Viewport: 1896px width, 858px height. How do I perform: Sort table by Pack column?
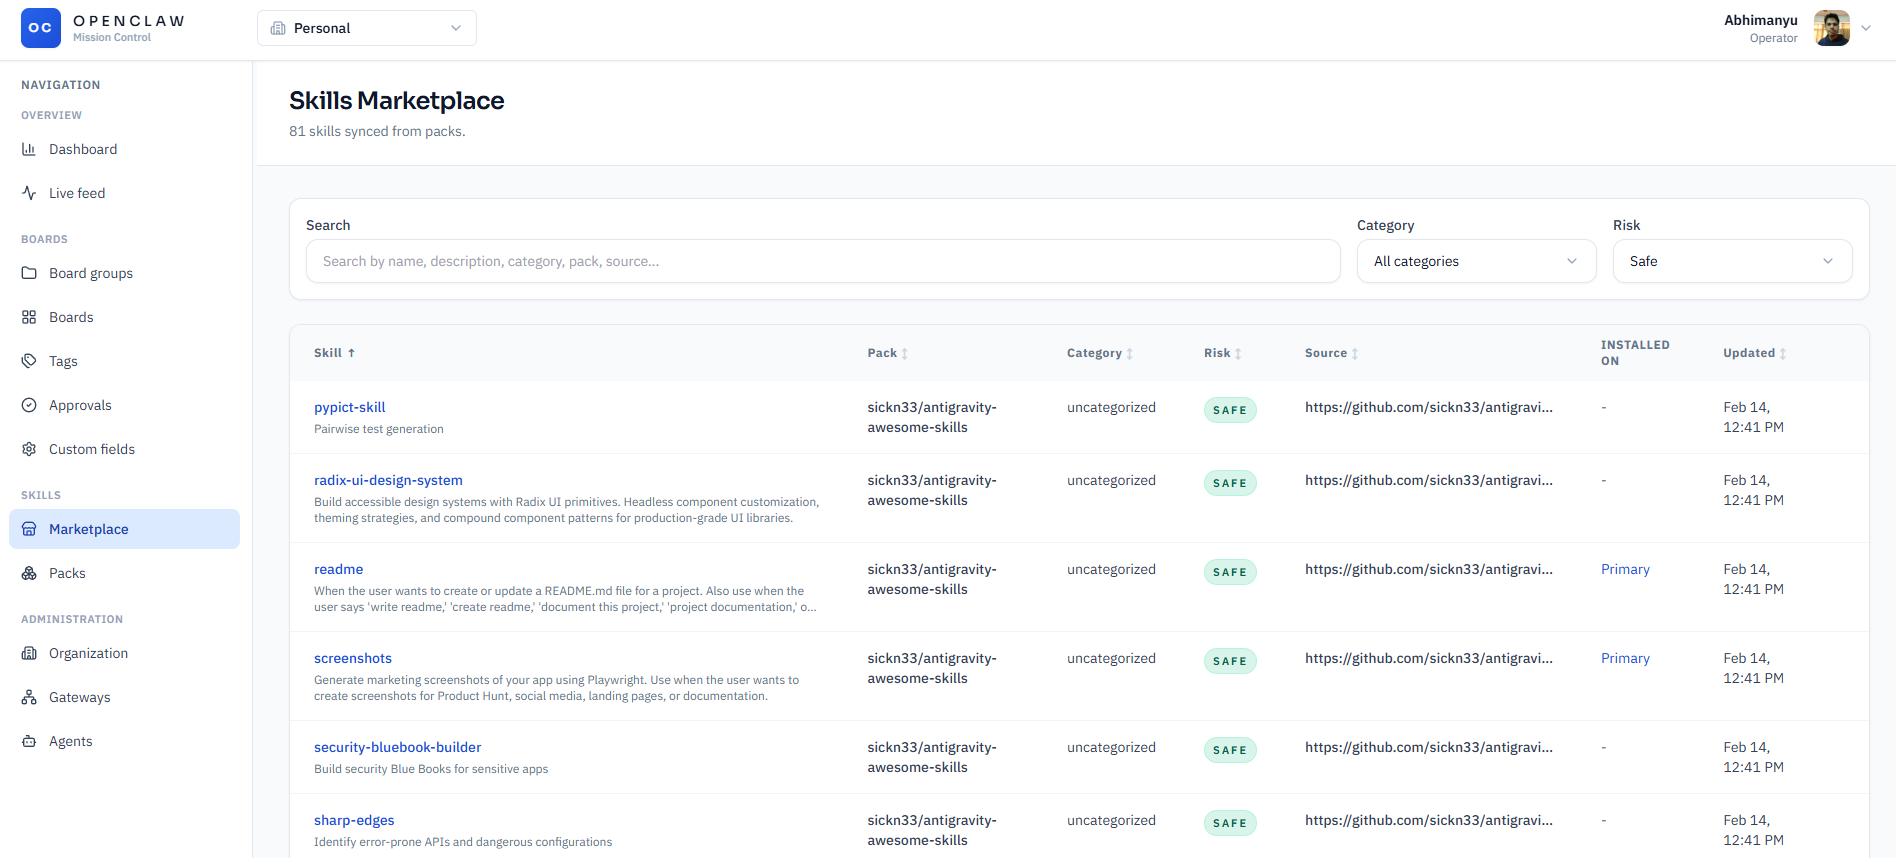[x=887, y=353]
